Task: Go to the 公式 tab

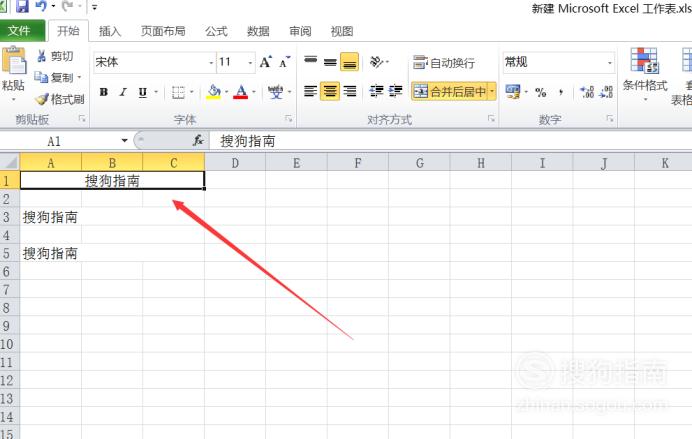Action: [216, 31]
